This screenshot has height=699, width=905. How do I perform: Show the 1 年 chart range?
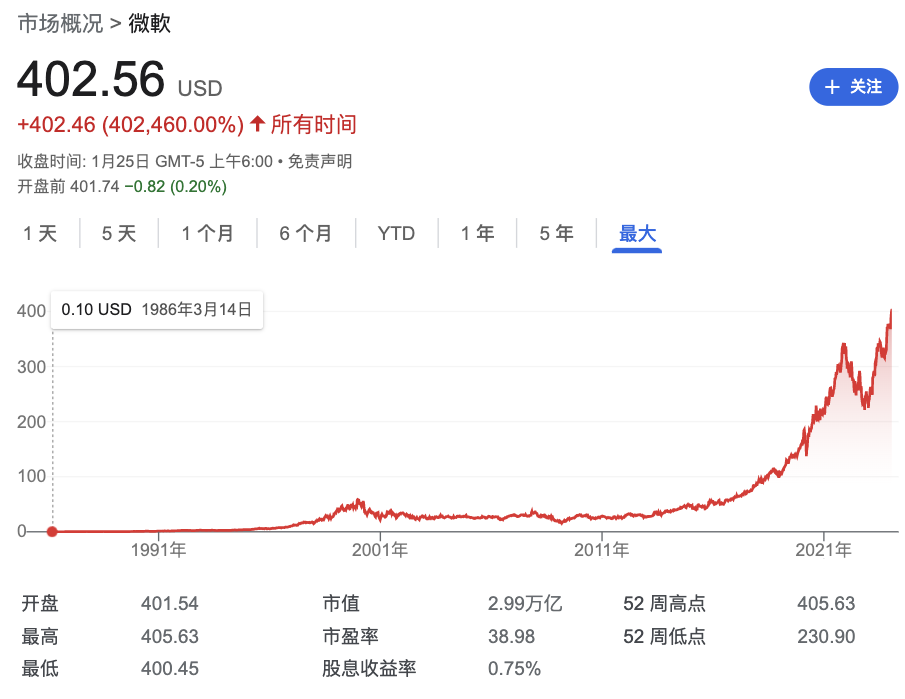477,233
